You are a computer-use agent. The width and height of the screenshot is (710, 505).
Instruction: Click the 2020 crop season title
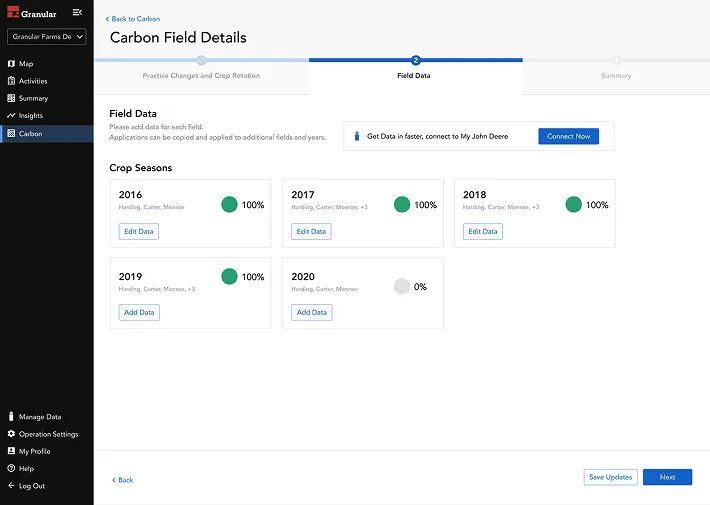tap(303, 277)
